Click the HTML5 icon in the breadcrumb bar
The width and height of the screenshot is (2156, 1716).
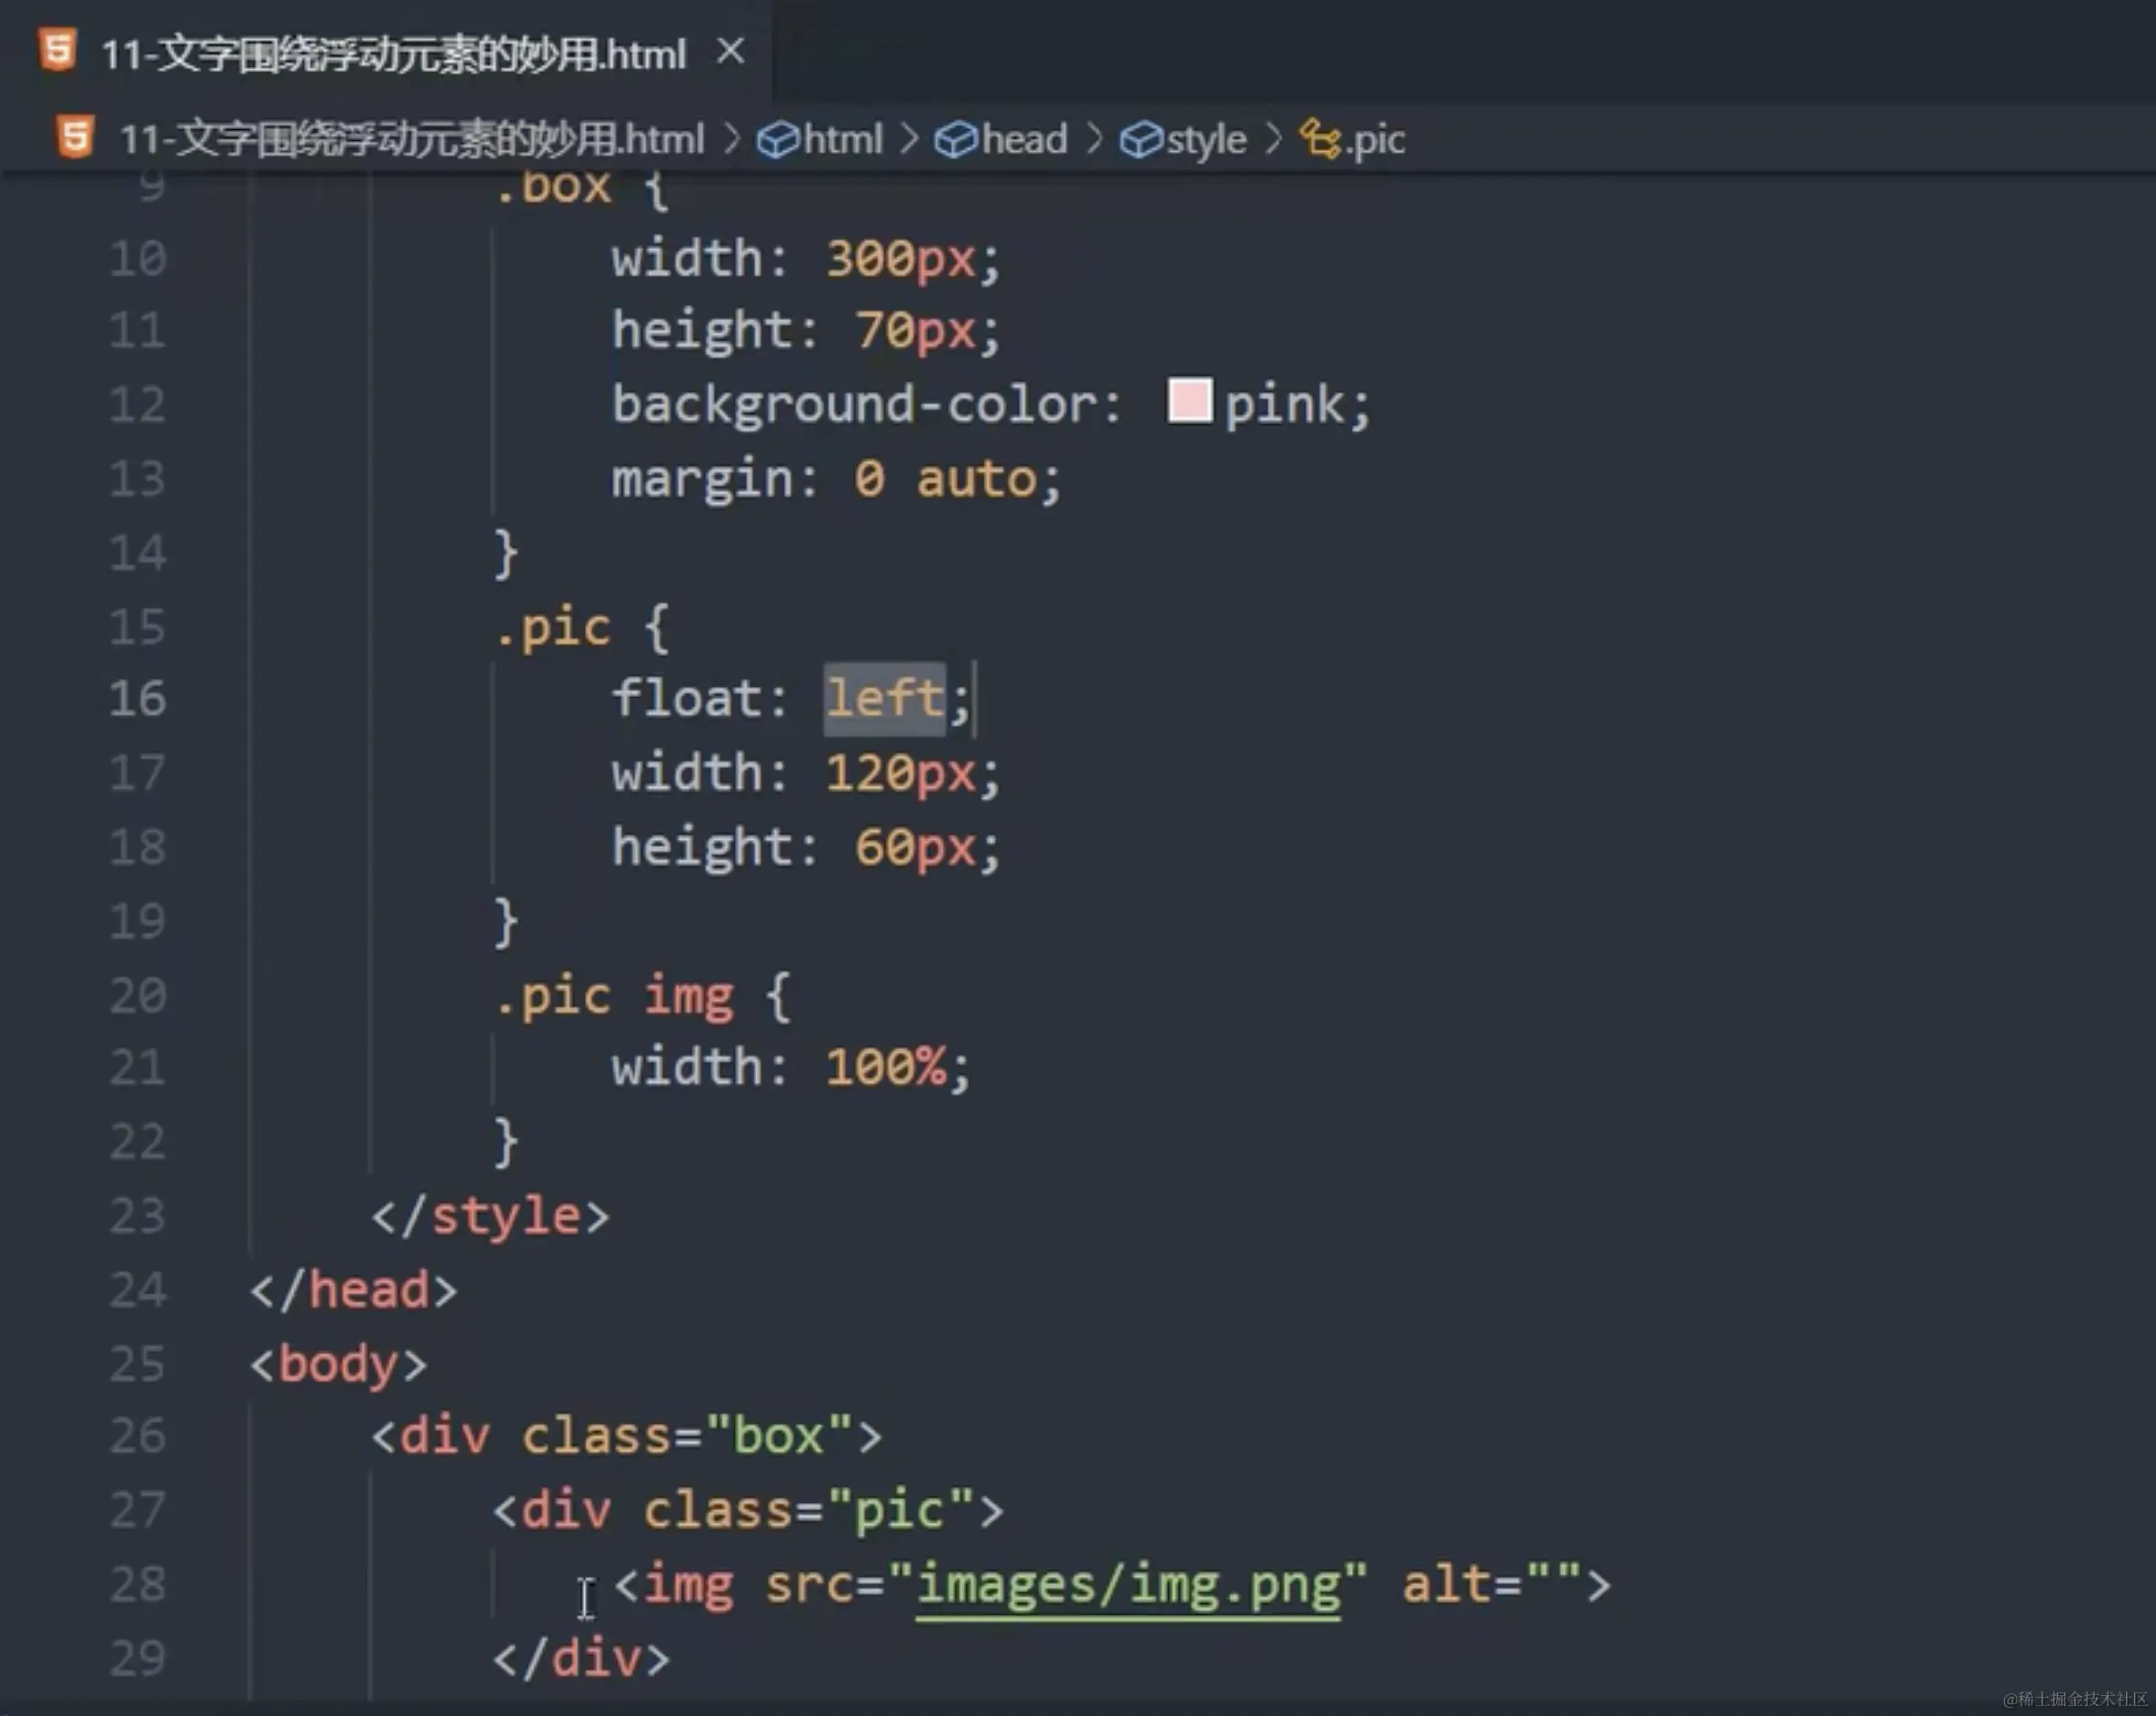click(75, 137)
